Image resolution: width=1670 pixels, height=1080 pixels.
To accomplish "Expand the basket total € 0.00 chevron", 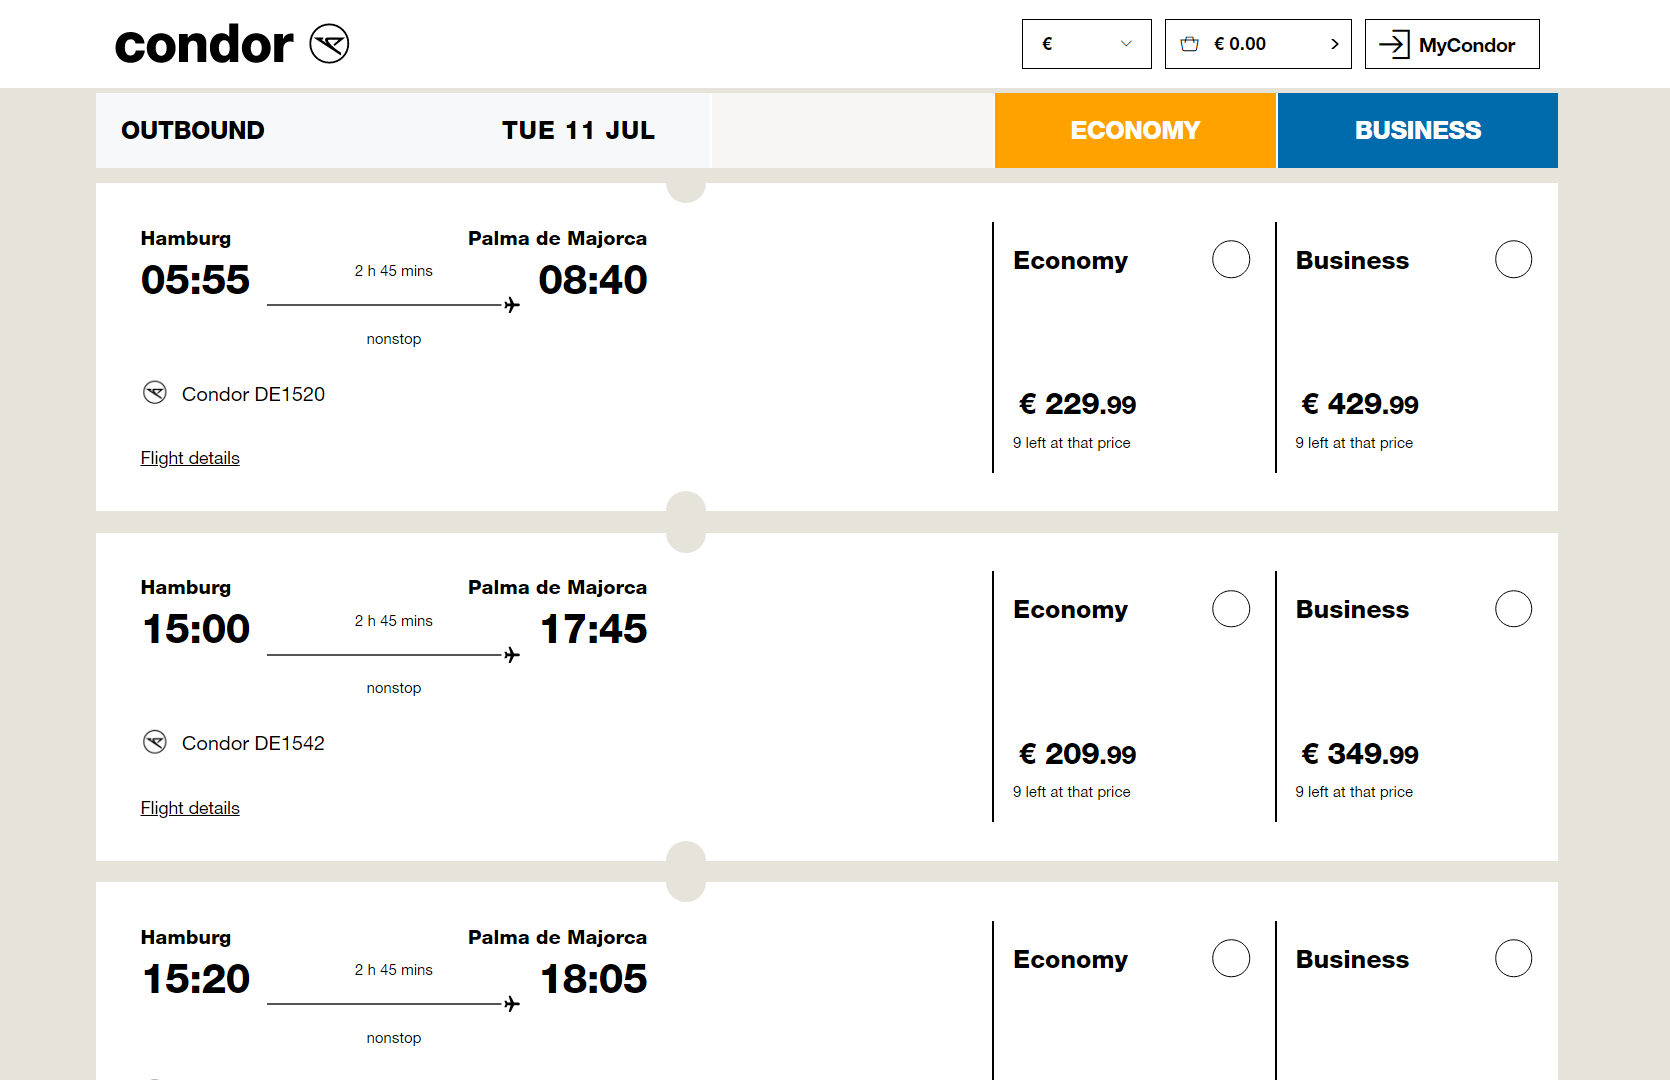I will [x=1334, y=44].
